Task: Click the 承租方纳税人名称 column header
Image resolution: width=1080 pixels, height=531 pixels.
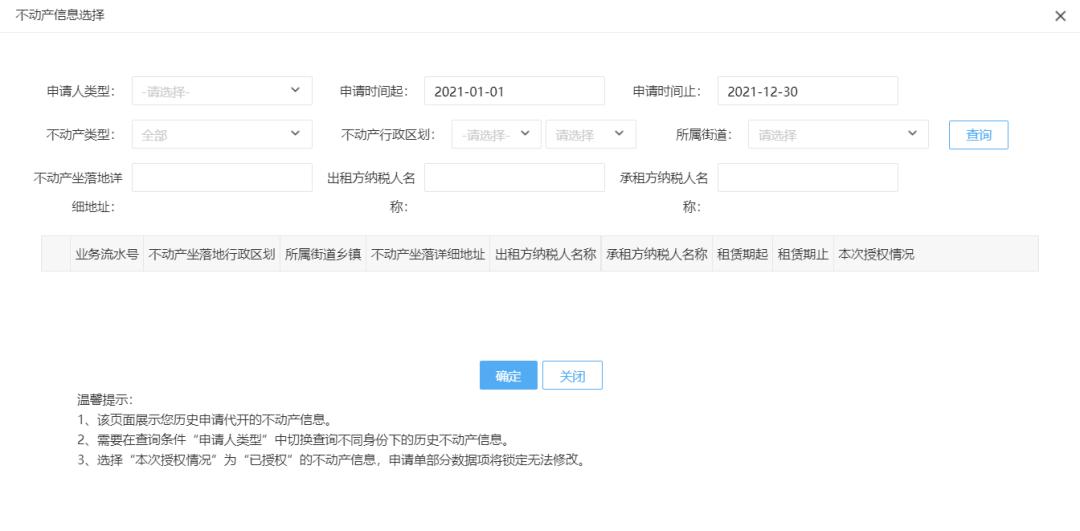Action: (657, 253)
